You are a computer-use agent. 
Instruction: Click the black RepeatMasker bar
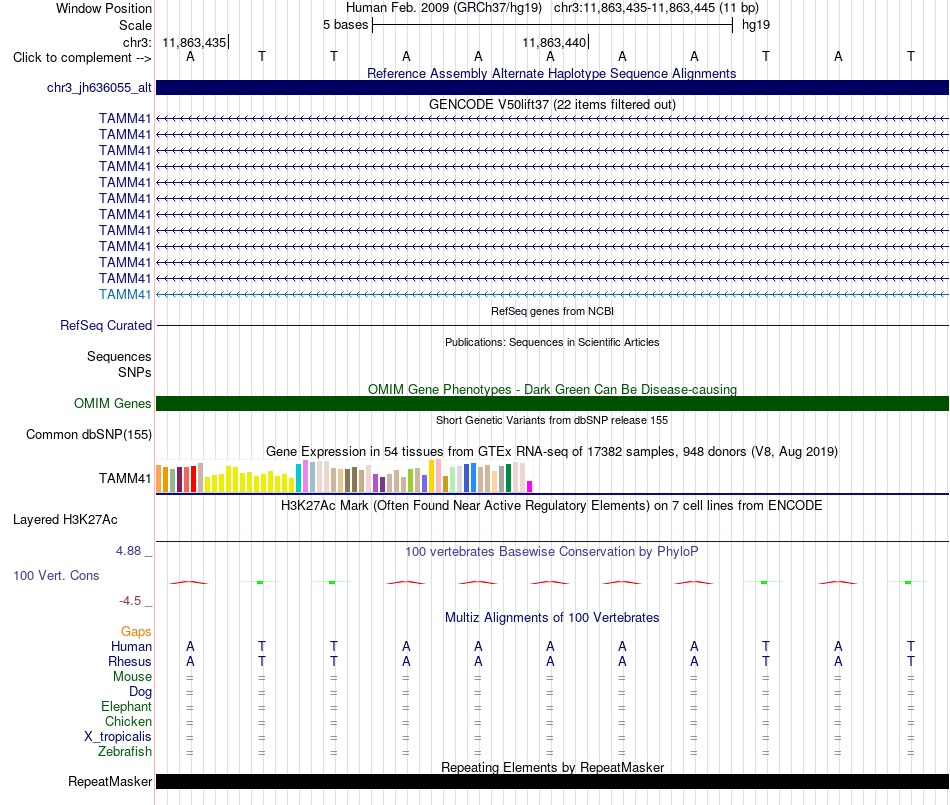pos(552,781)
